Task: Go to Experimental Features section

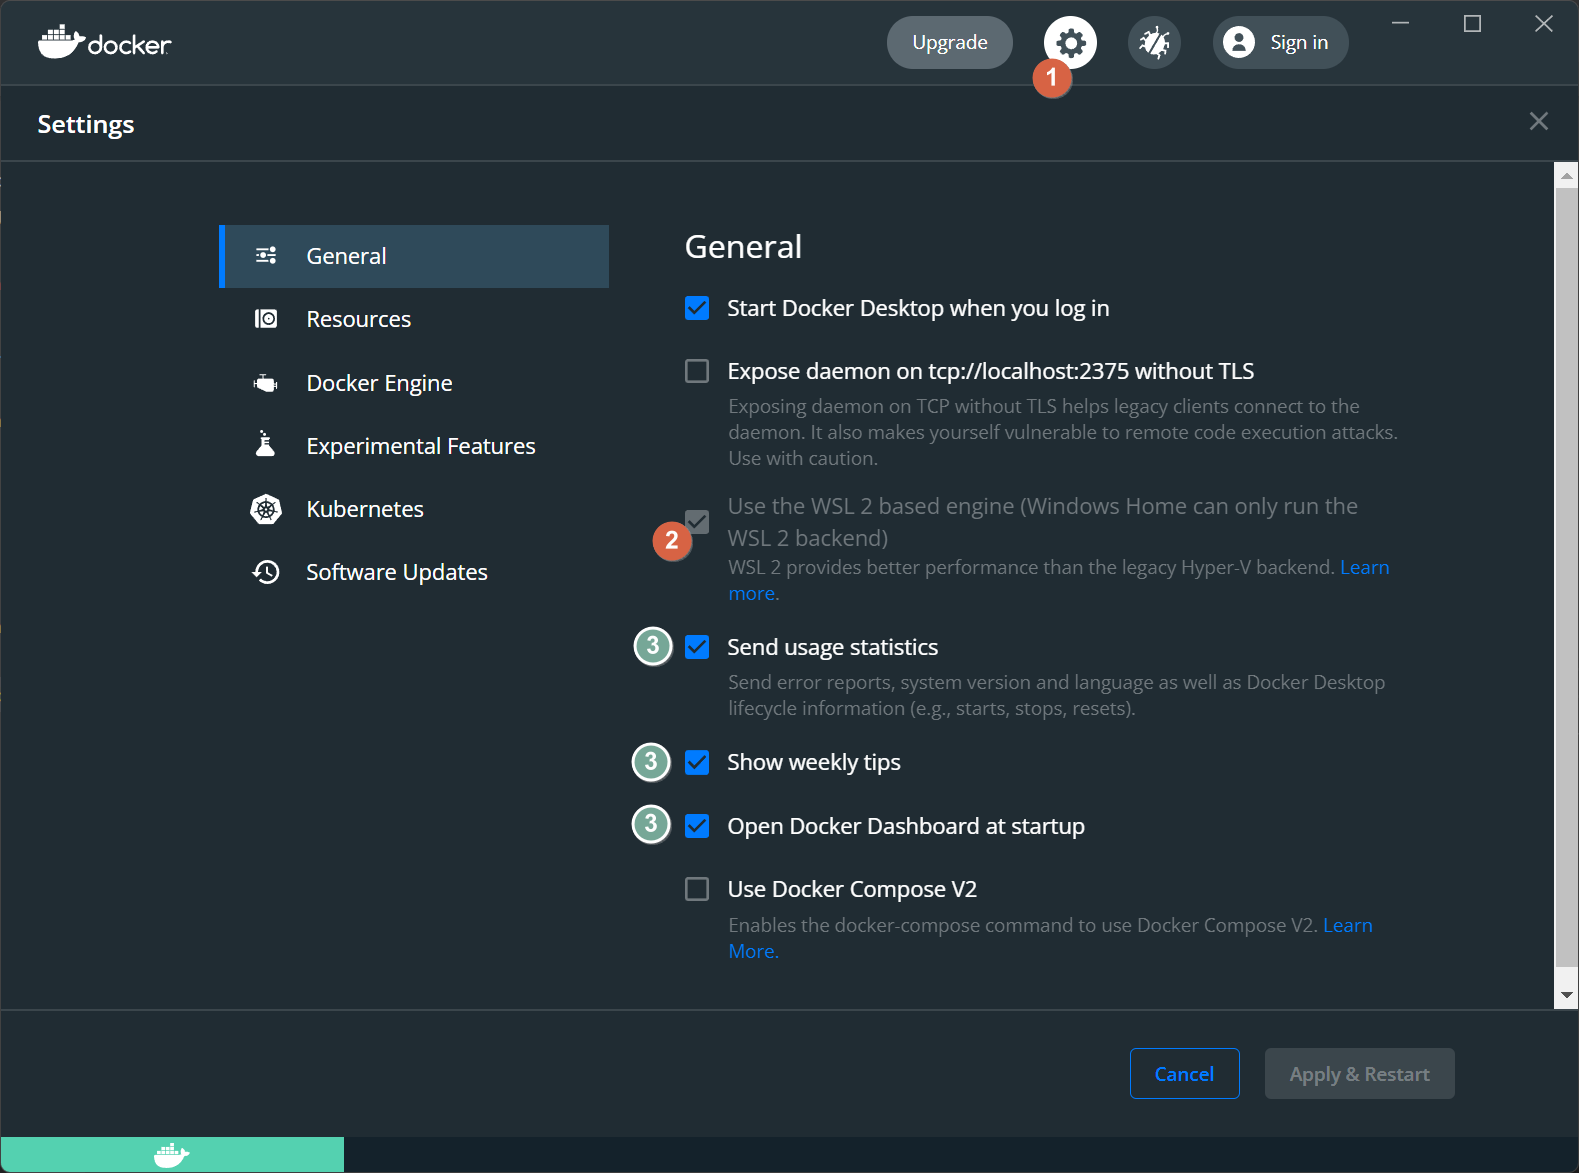Action: pyautogui.click(x=414, y=446)
